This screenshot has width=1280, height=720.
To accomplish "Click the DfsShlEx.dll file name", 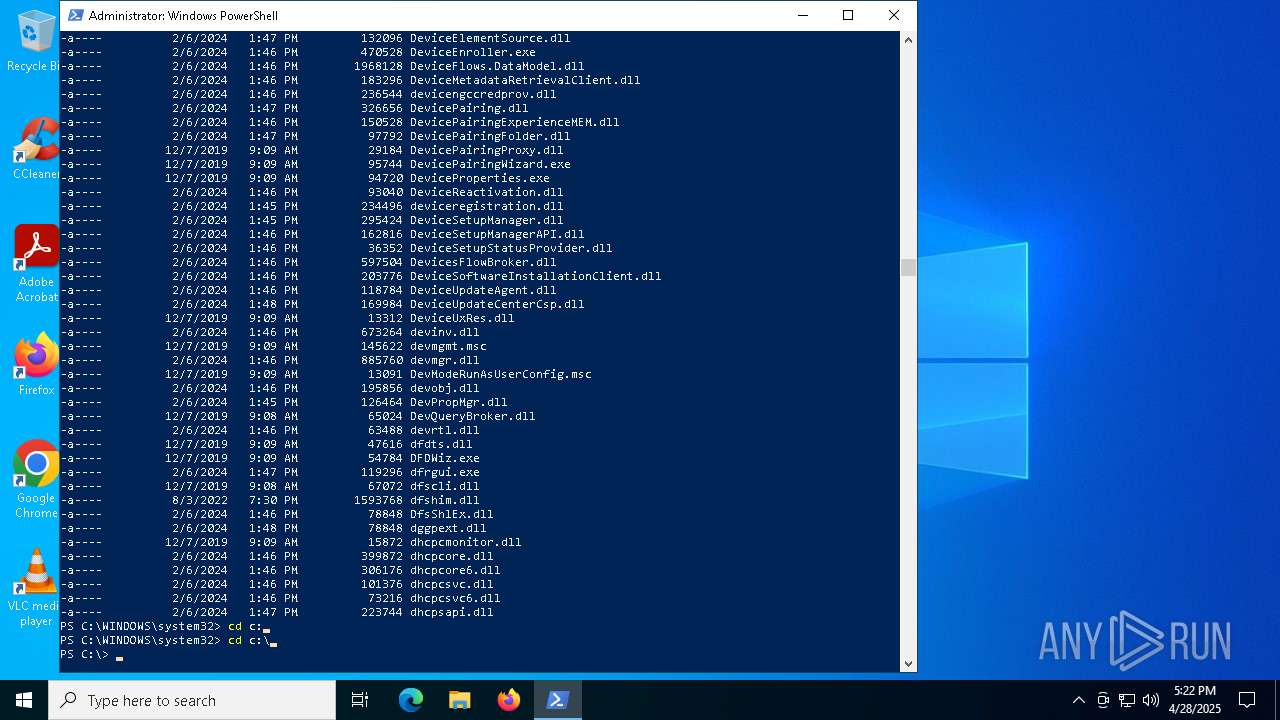I will point(451,514).
